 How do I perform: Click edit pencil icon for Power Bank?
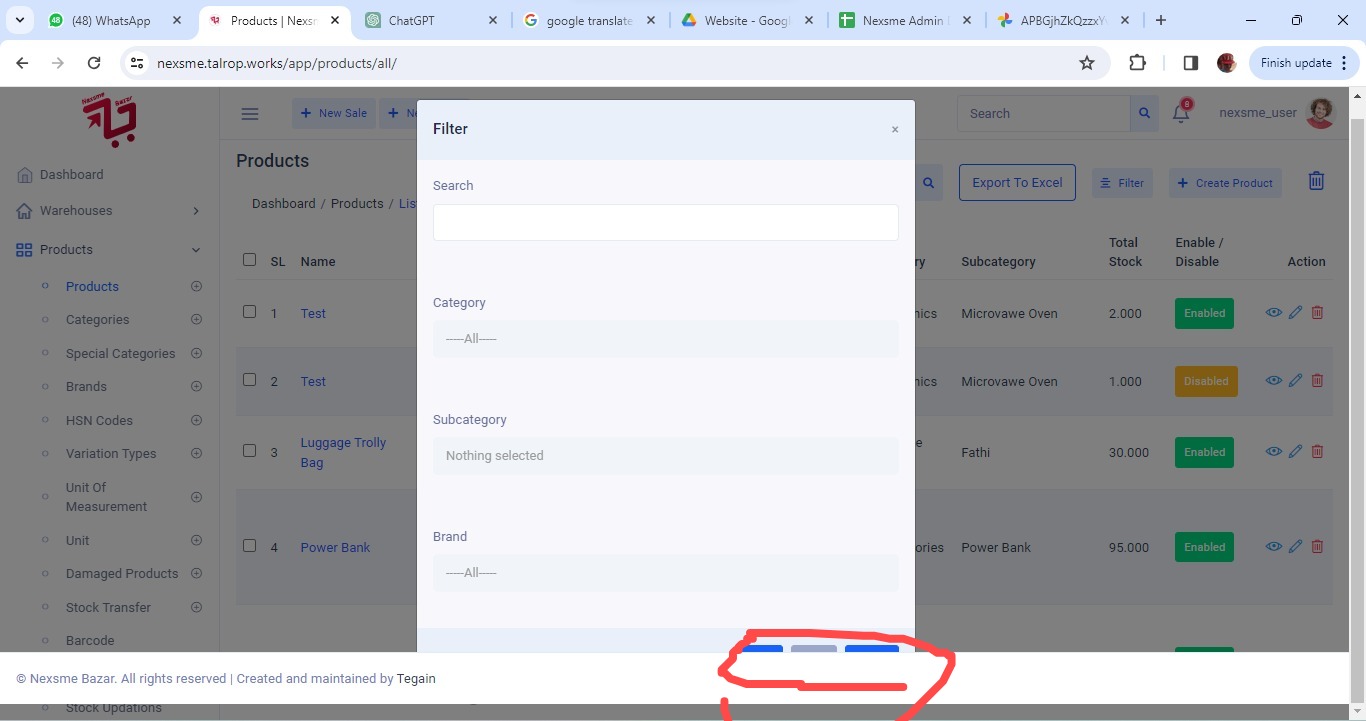(x=1295, y=546)
